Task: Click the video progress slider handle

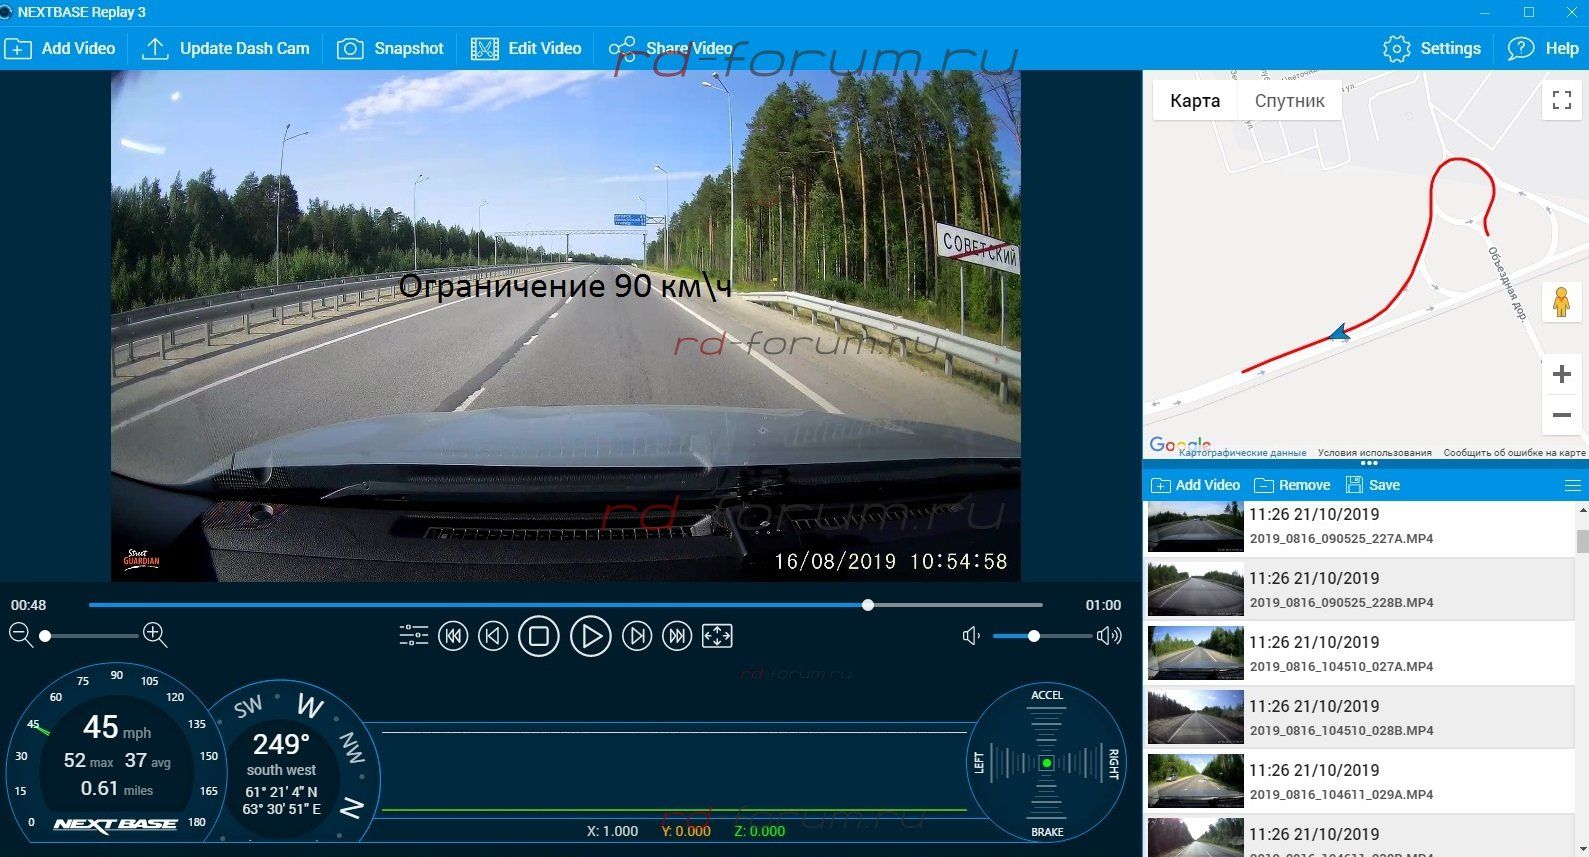Action: (868, 605)
